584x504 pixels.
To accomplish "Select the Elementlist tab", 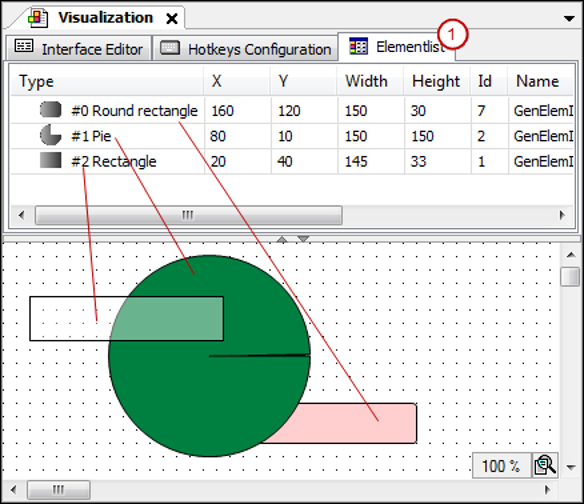I will point(396,47).
